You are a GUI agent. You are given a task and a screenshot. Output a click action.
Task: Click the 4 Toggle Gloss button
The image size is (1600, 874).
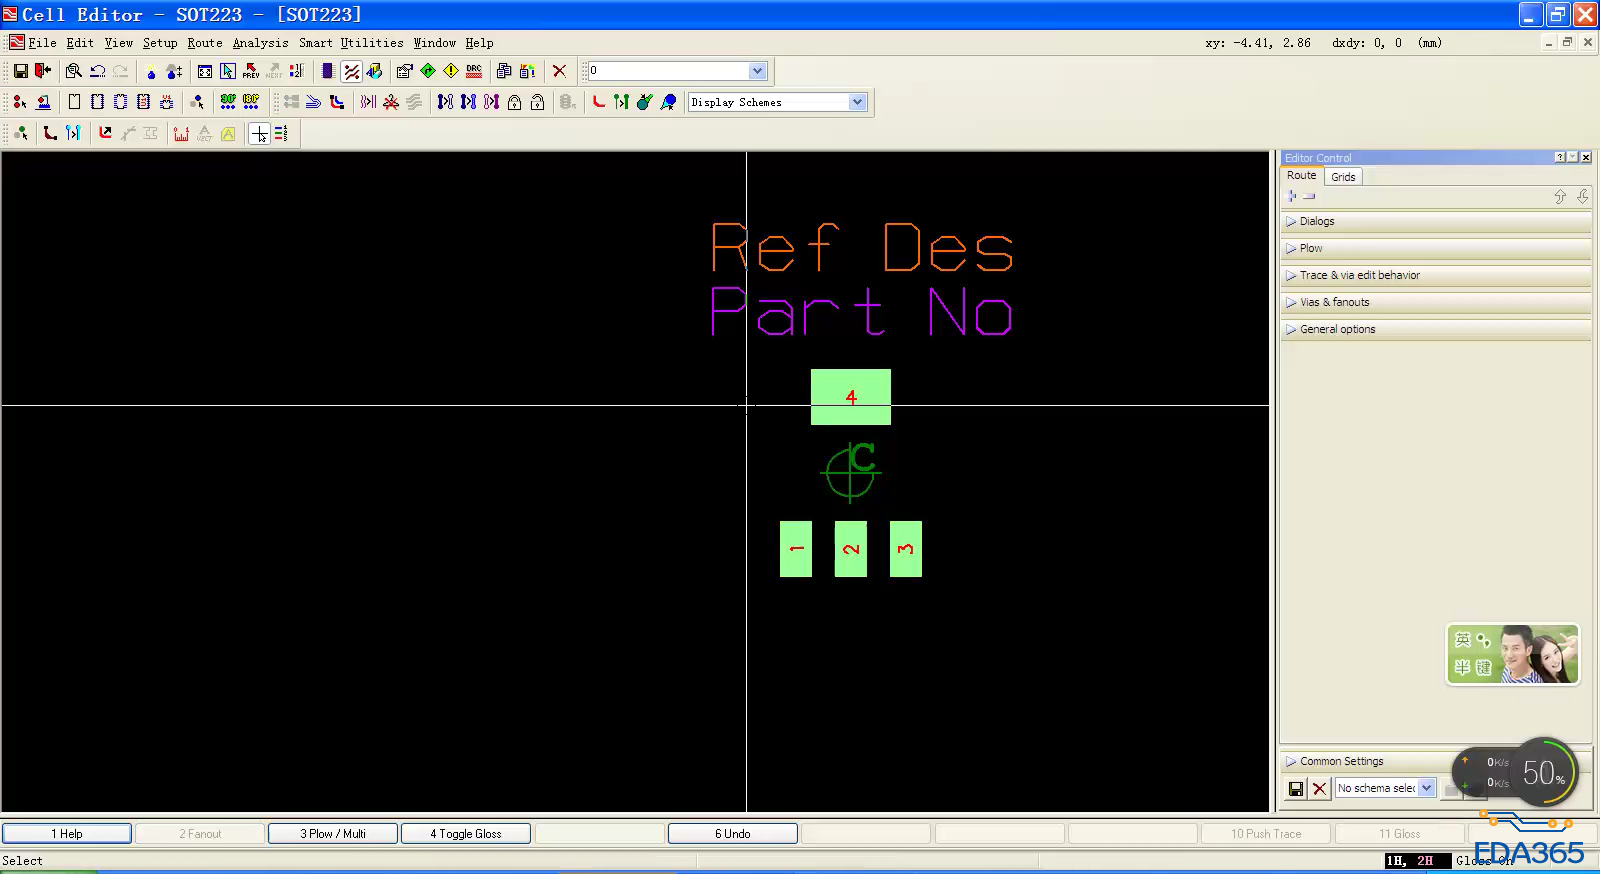[x=466, y=833]
